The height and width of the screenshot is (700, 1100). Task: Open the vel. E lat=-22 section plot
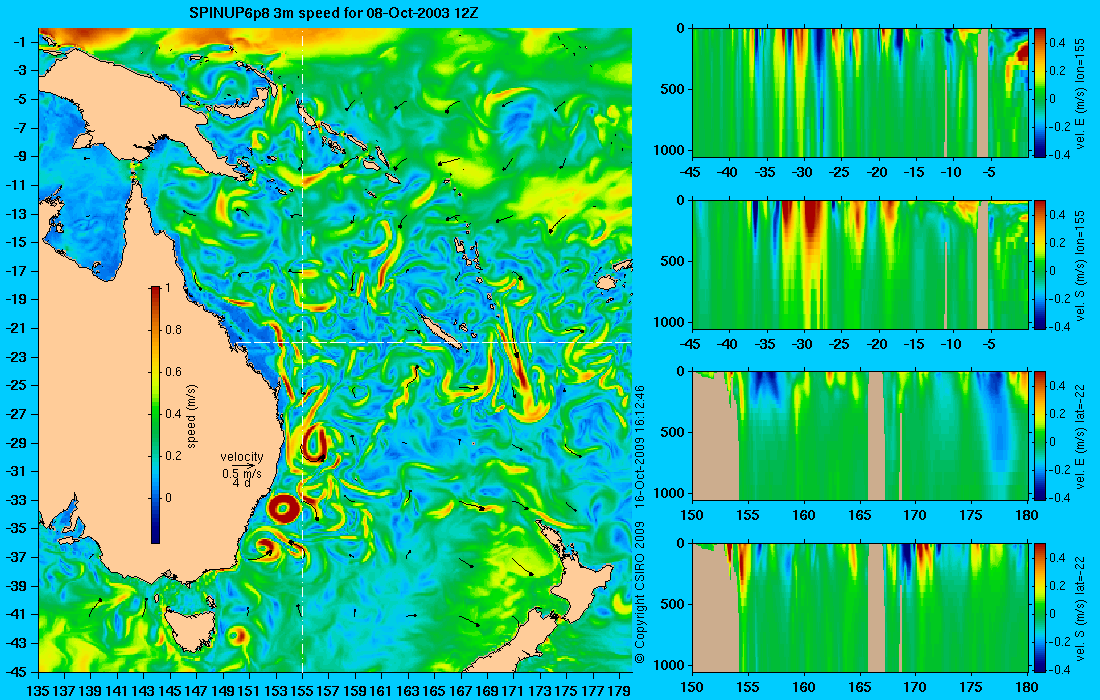pos(859,436)
